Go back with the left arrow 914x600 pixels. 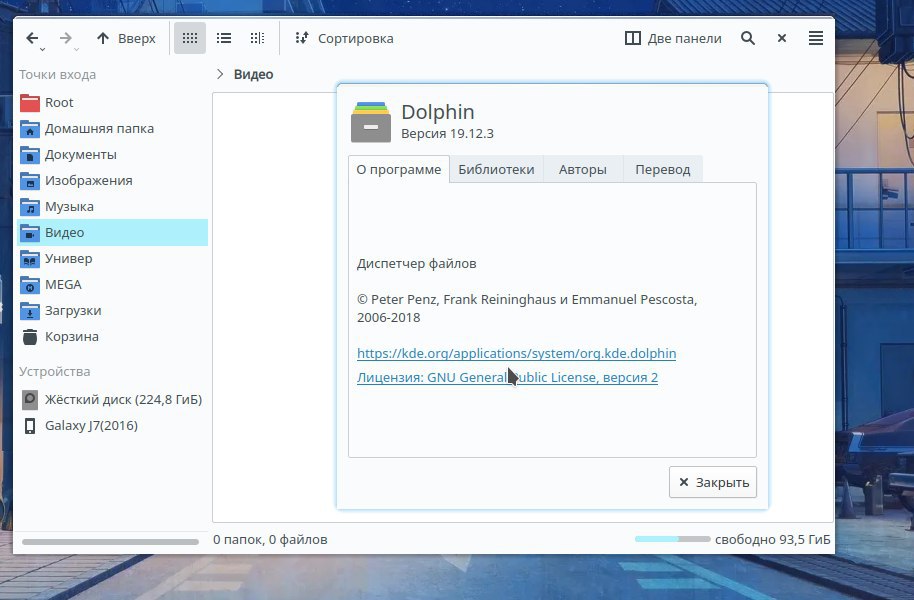pos(32,38)
